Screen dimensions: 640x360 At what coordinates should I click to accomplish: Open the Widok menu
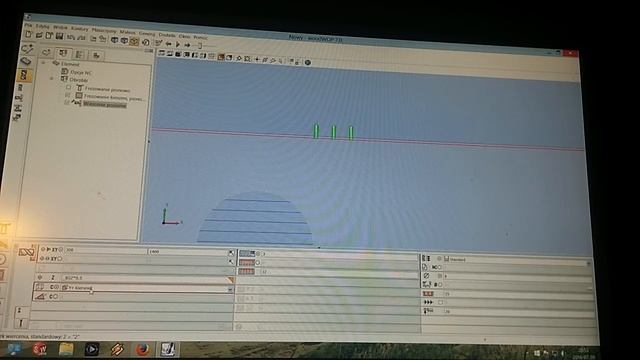click(60, 27)
